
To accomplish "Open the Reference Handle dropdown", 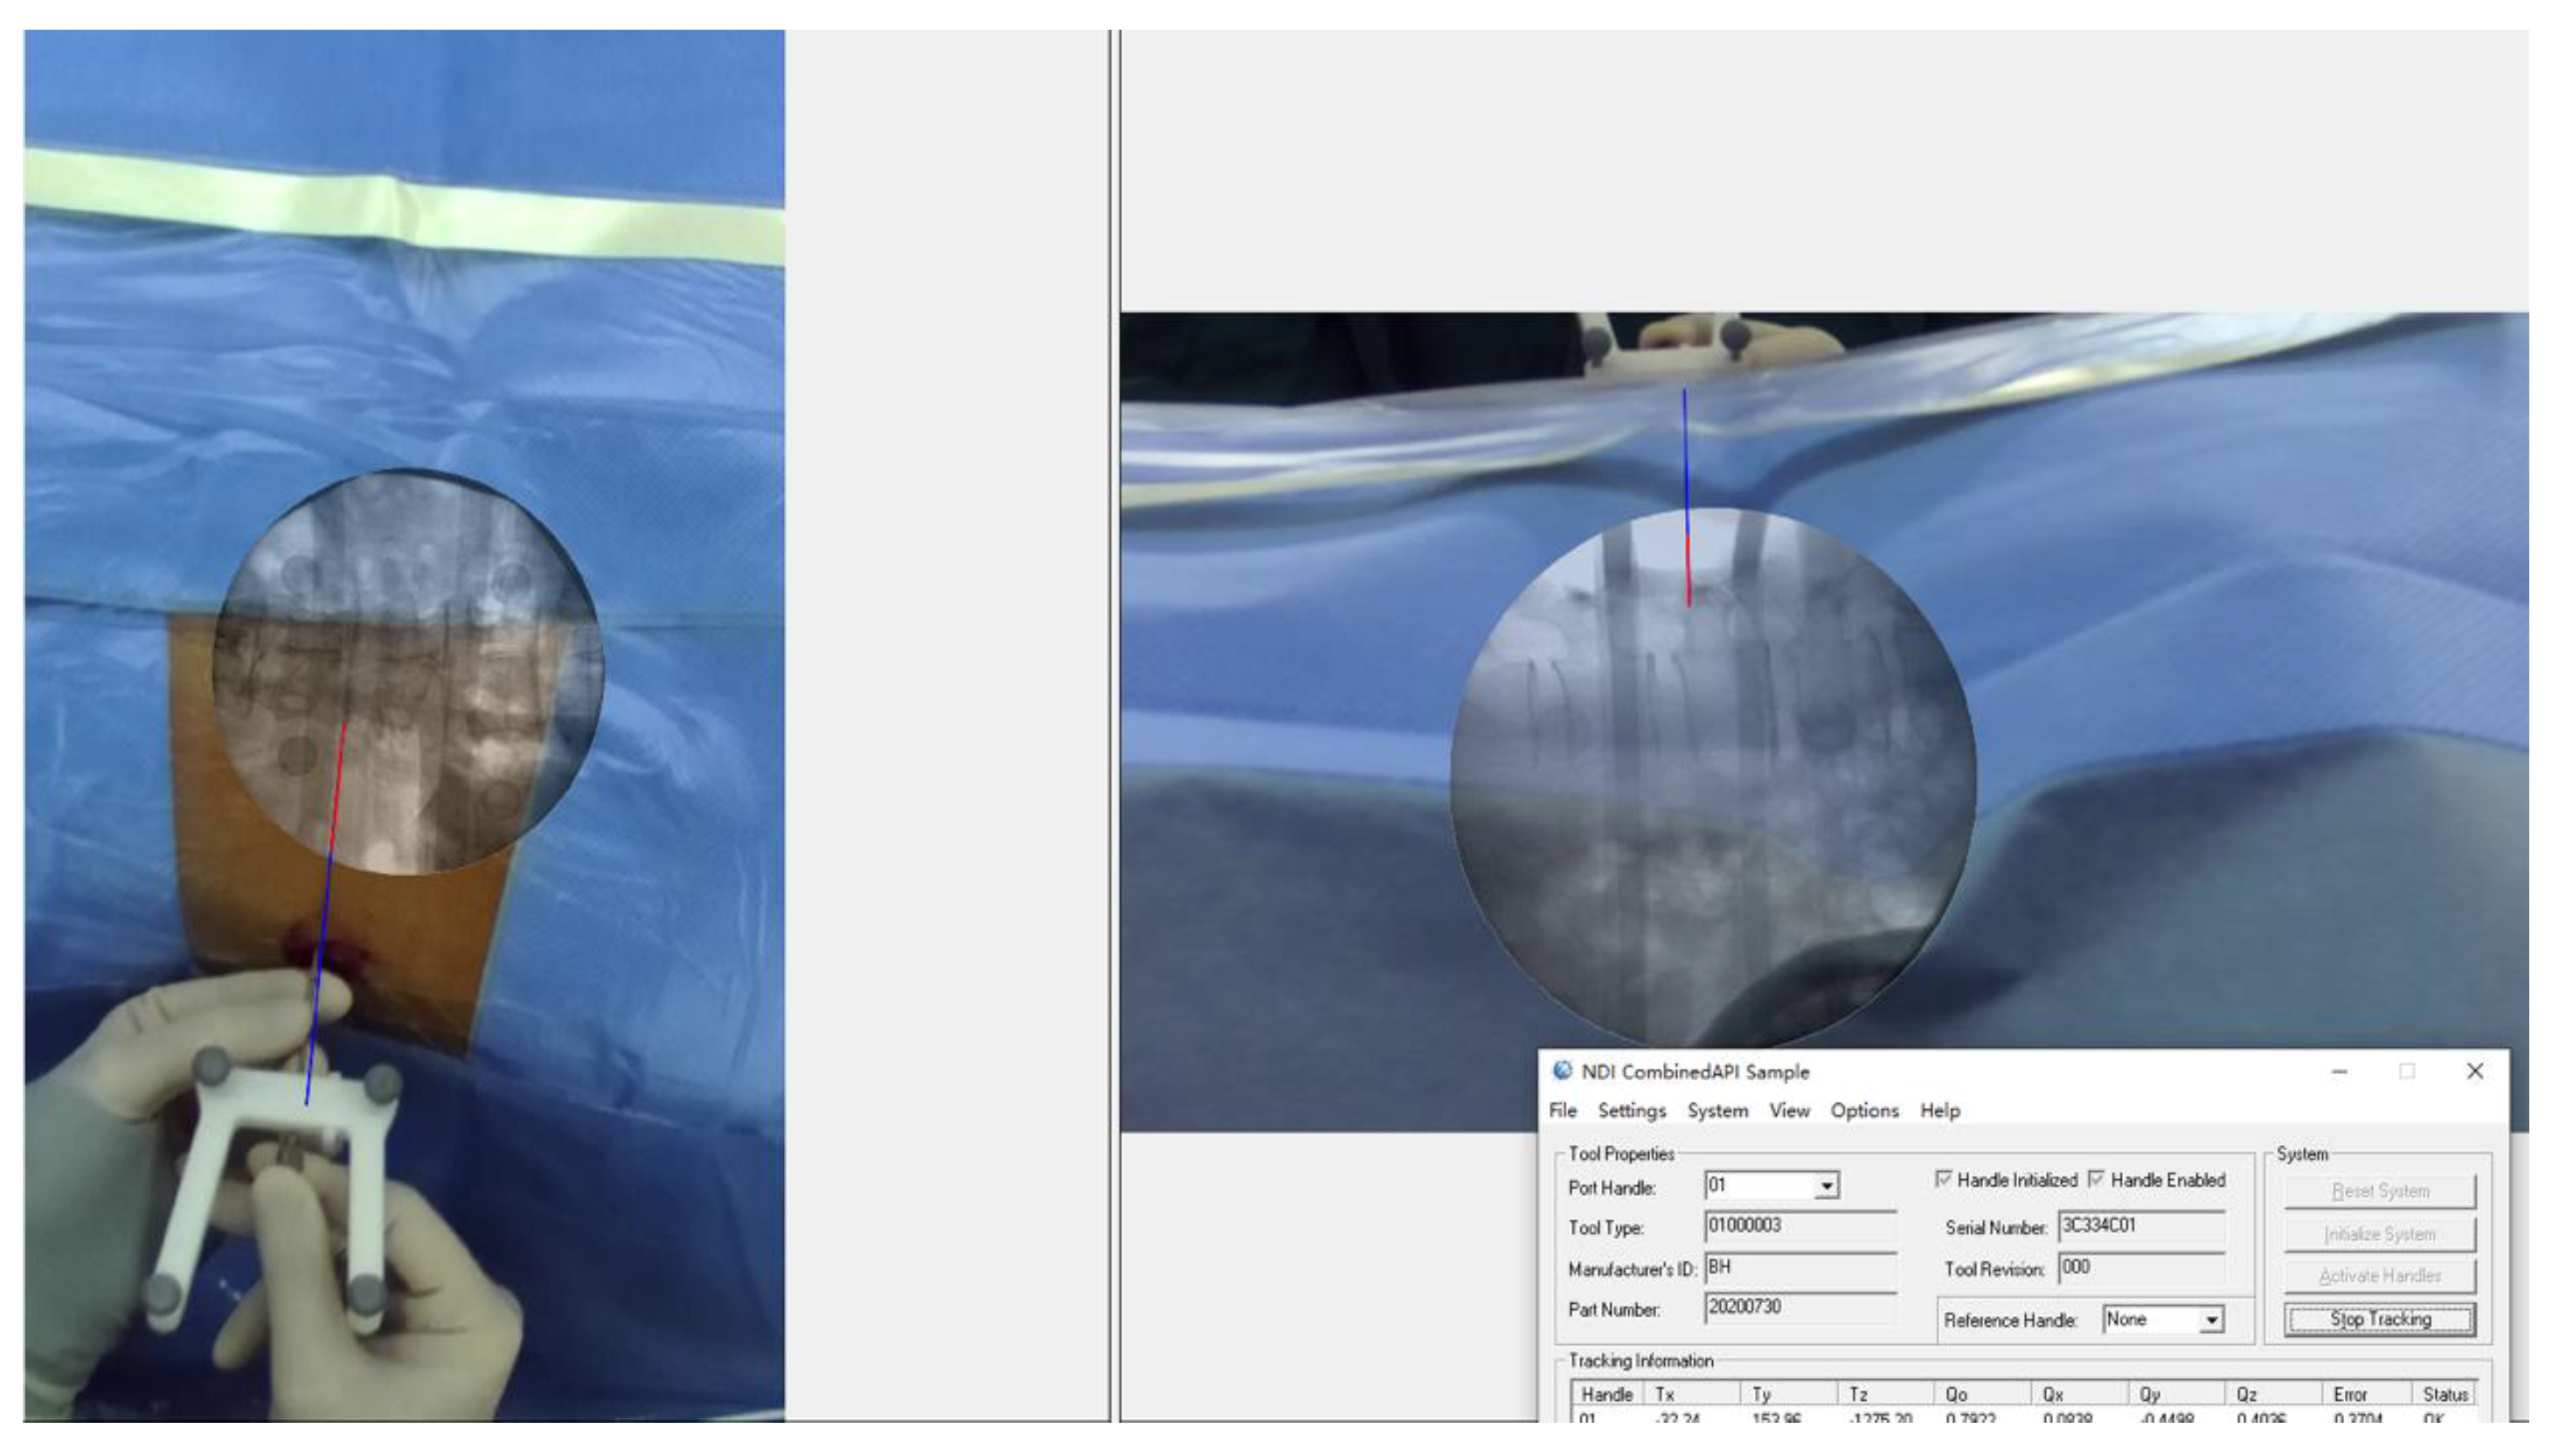I will point(2211,1321).
